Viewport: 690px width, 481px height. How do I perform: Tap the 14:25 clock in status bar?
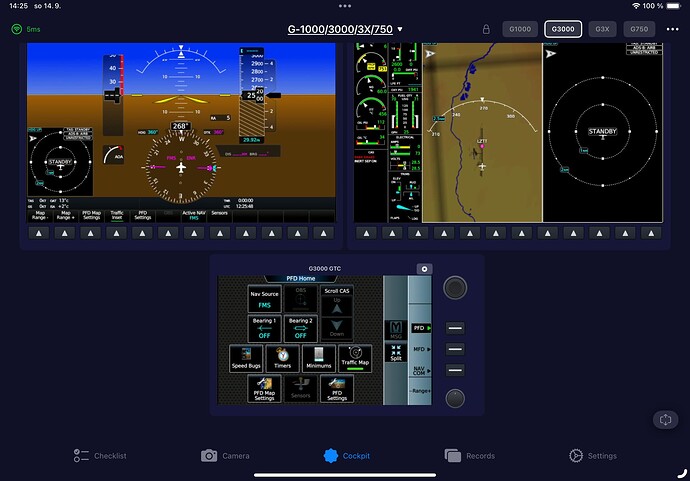coord(18,6)
